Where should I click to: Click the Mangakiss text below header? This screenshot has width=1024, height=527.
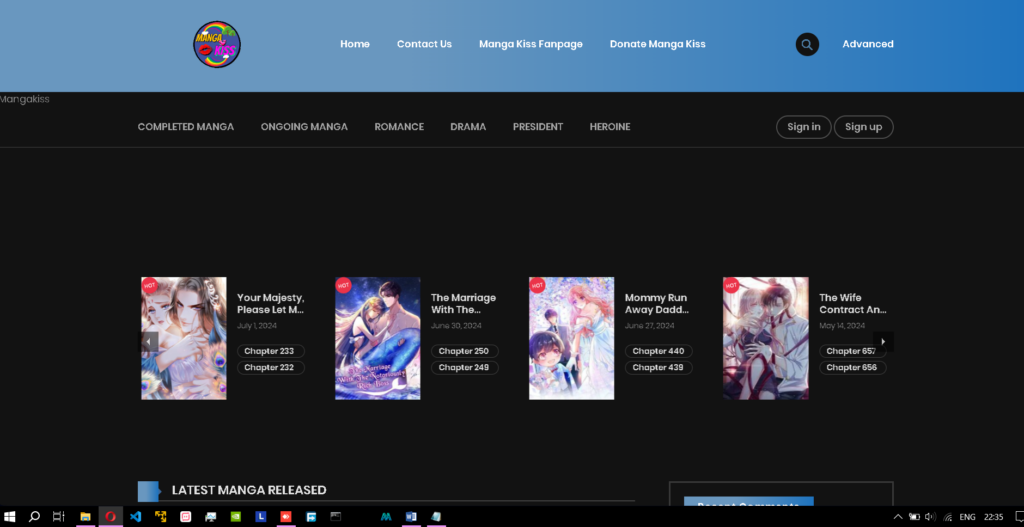pyautogui.click(x=25, y=99)
